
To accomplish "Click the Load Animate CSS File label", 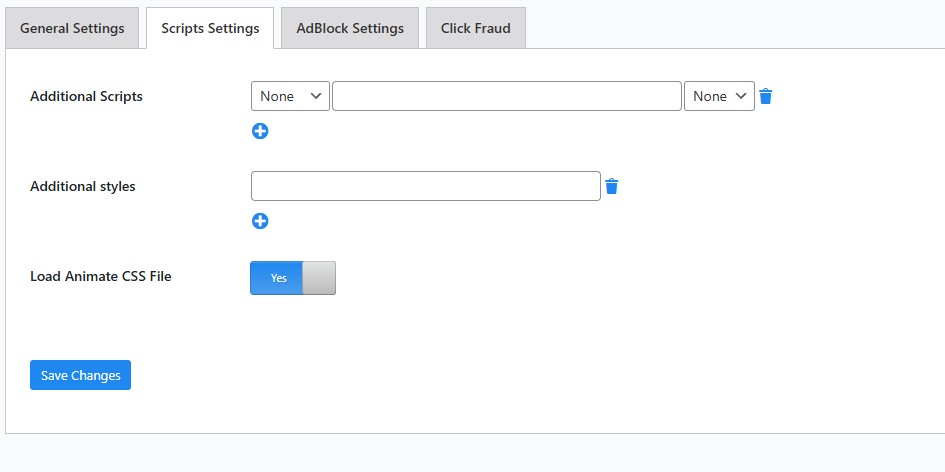I will (x=101, y=276).
